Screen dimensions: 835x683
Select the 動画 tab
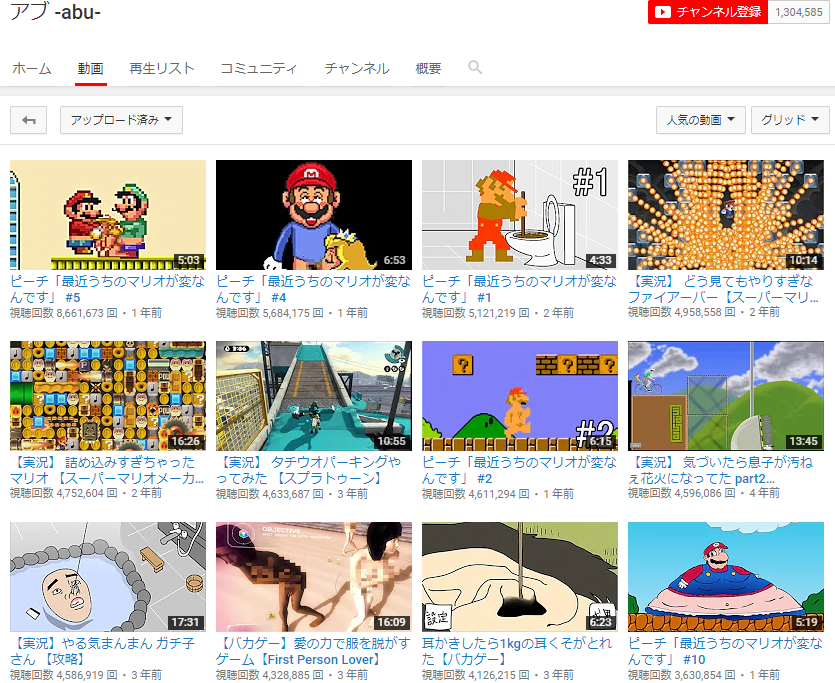point(91,69)
